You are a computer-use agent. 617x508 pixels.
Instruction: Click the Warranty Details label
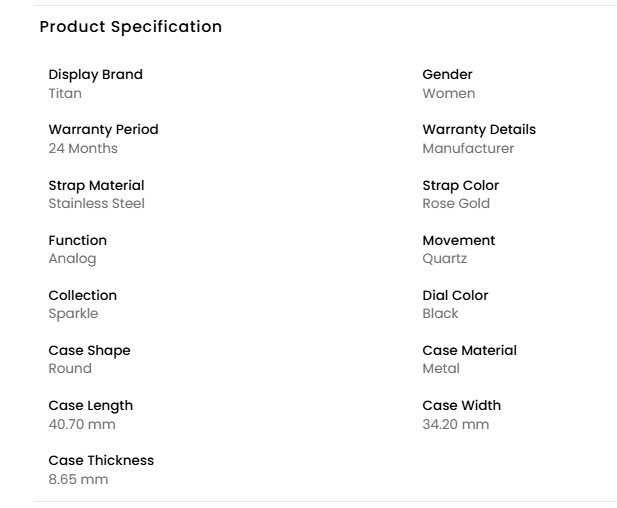[x=479, y=130]
